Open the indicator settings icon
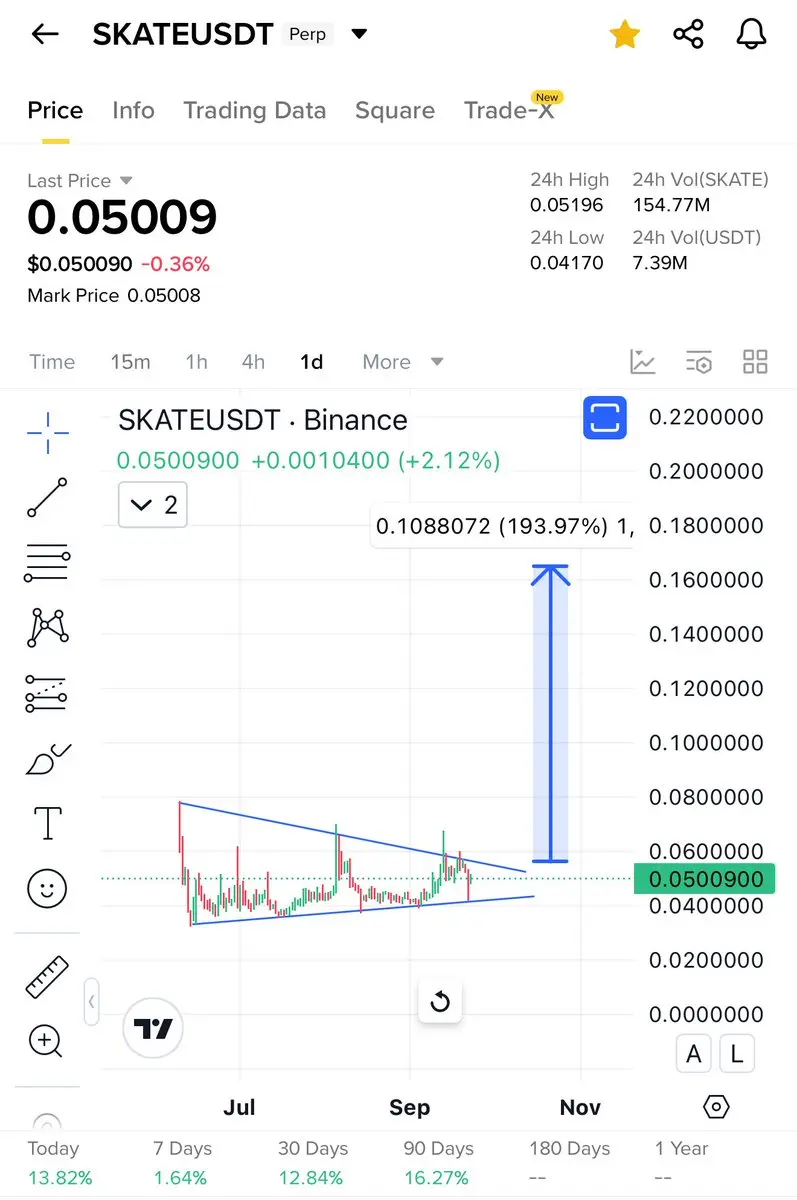797x1200 pixels. pyautogui.click(x=699, y=362)
